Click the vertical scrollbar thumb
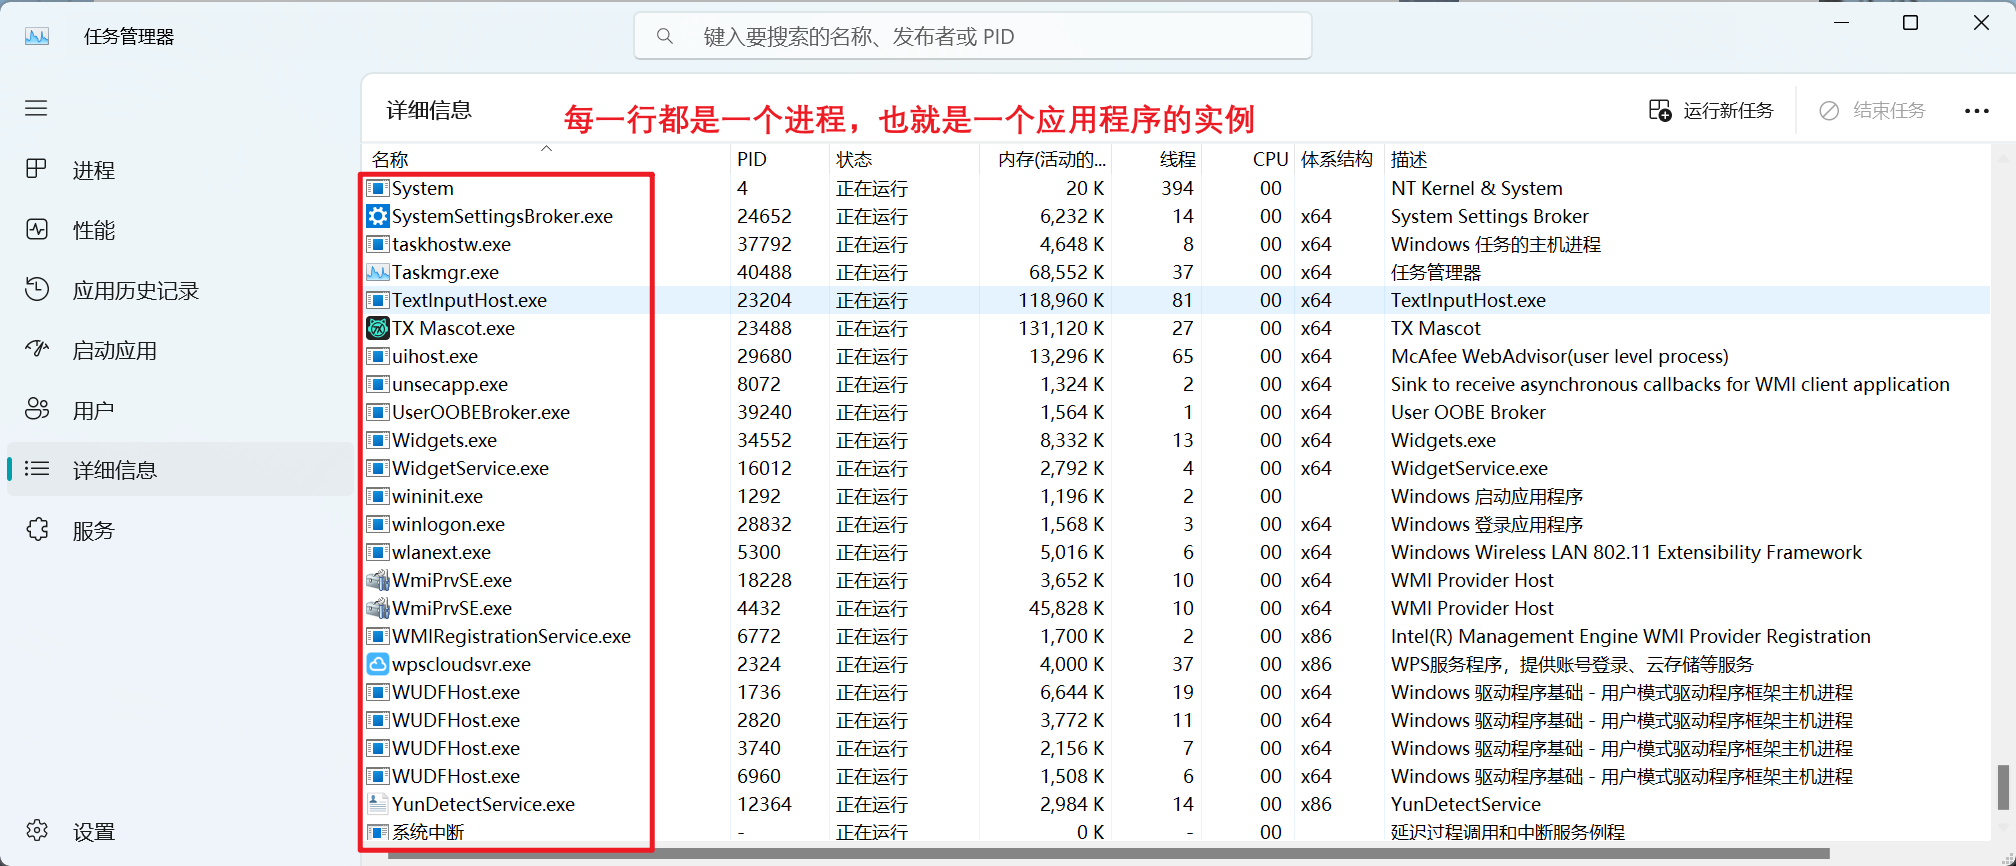Viewport: 2016px width, 866px height. coord(2003,787)
